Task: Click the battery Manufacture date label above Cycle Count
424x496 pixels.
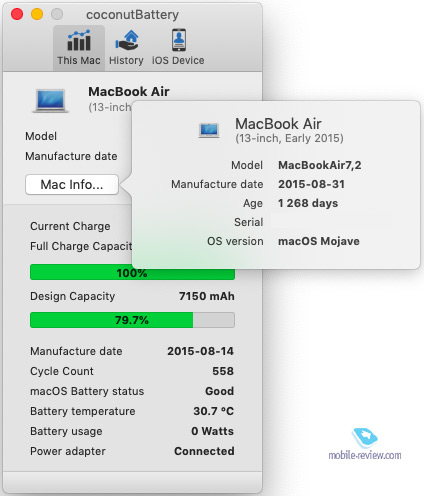Action: (x=76, y=351)
